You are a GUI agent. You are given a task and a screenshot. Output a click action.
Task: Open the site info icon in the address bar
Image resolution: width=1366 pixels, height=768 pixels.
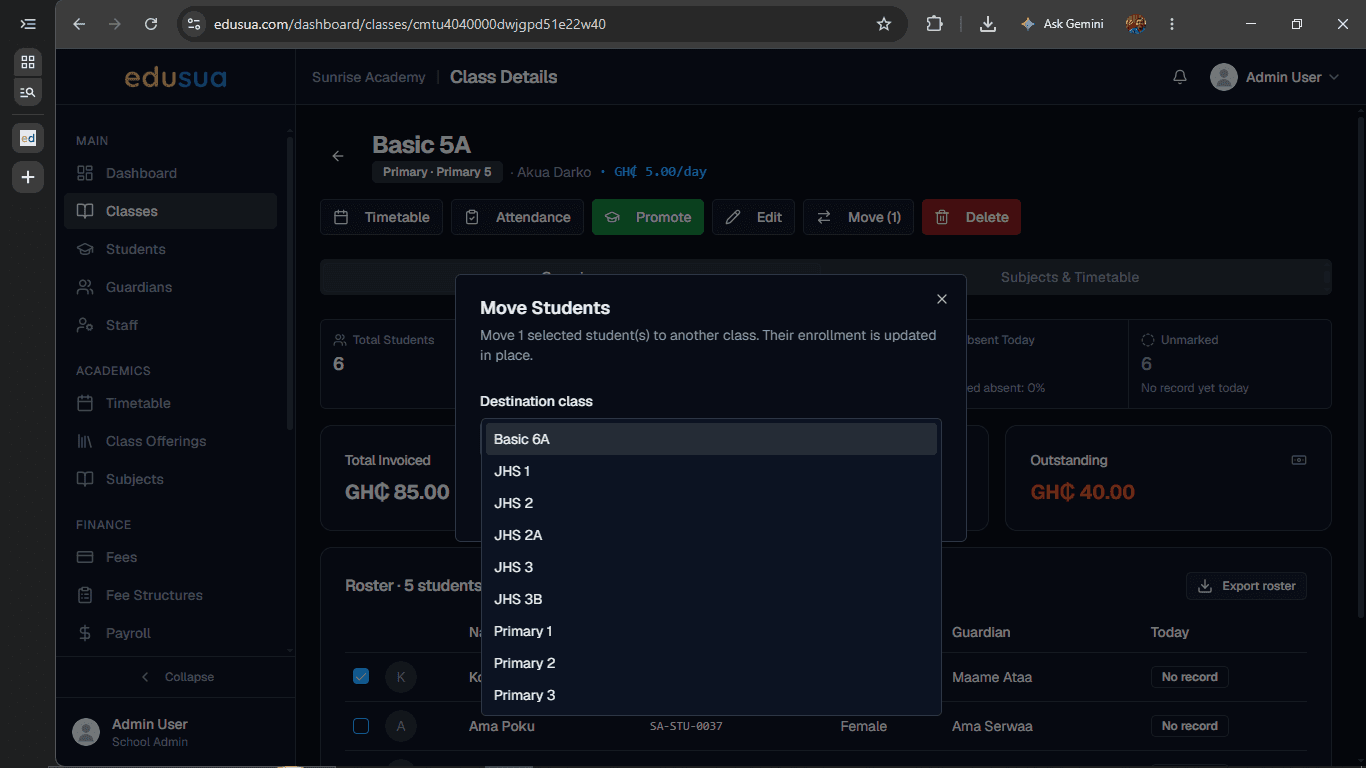(x=194, y=24)
